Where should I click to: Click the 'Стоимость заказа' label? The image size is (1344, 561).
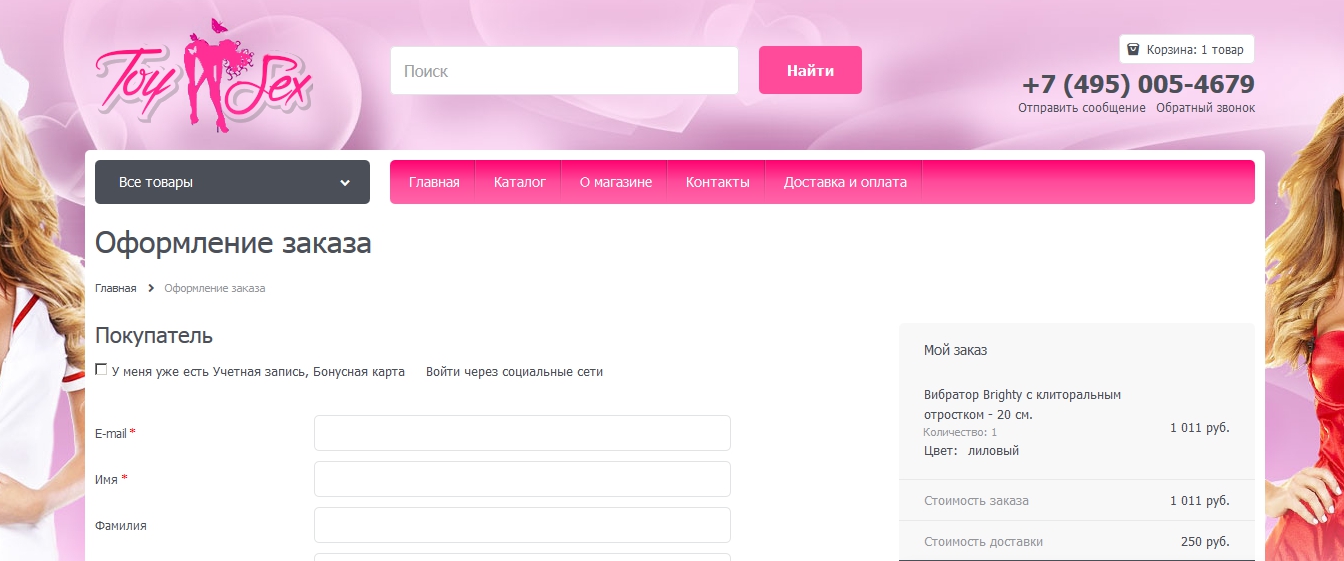976,501
